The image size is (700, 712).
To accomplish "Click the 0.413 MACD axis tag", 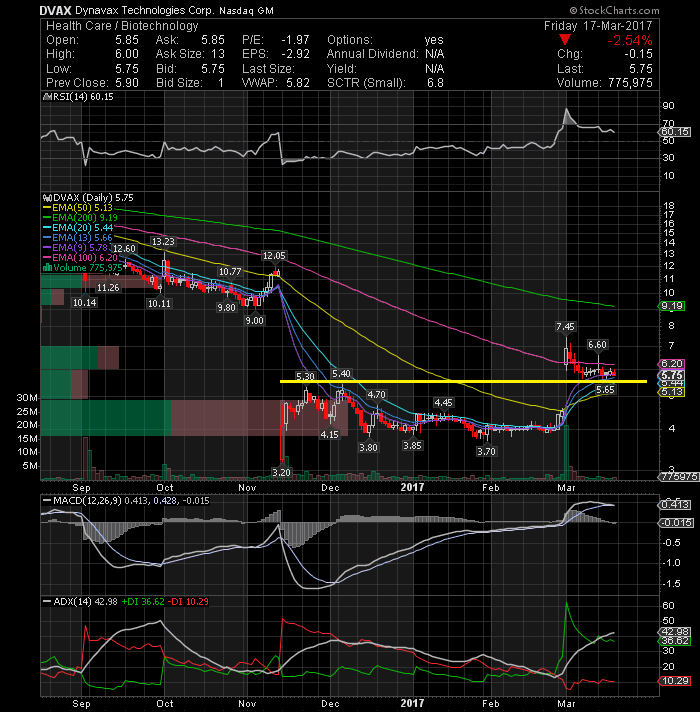I will click(x=675, y=505).
